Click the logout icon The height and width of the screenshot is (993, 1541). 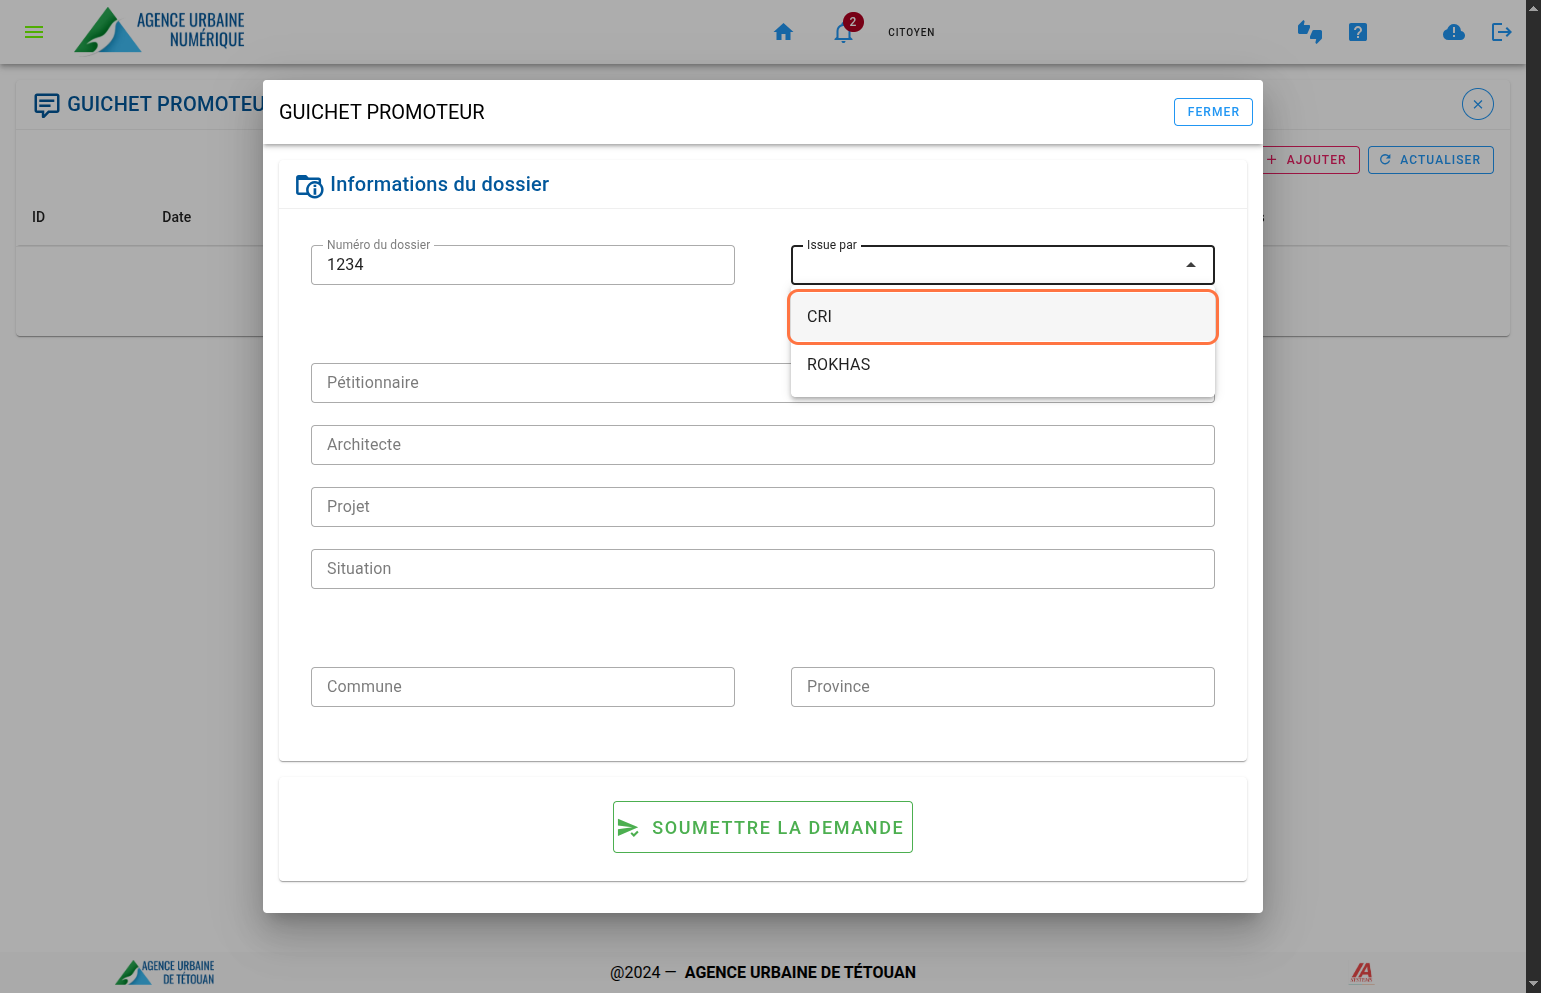coord(1501,32)
